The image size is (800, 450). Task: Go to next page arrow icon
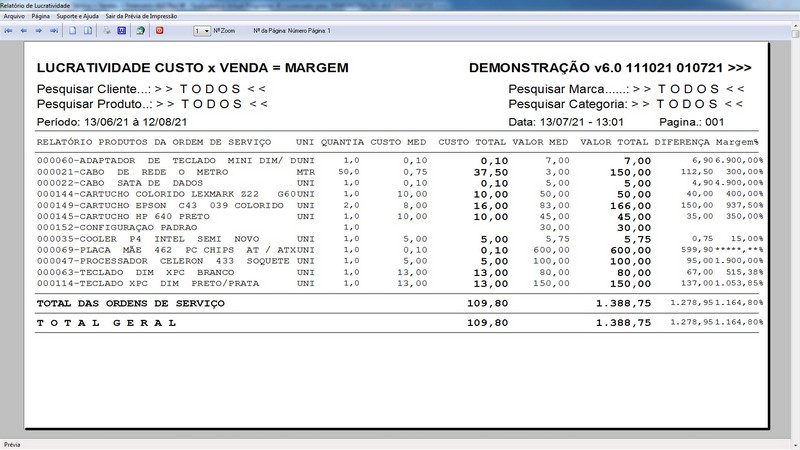coord(38,31)
